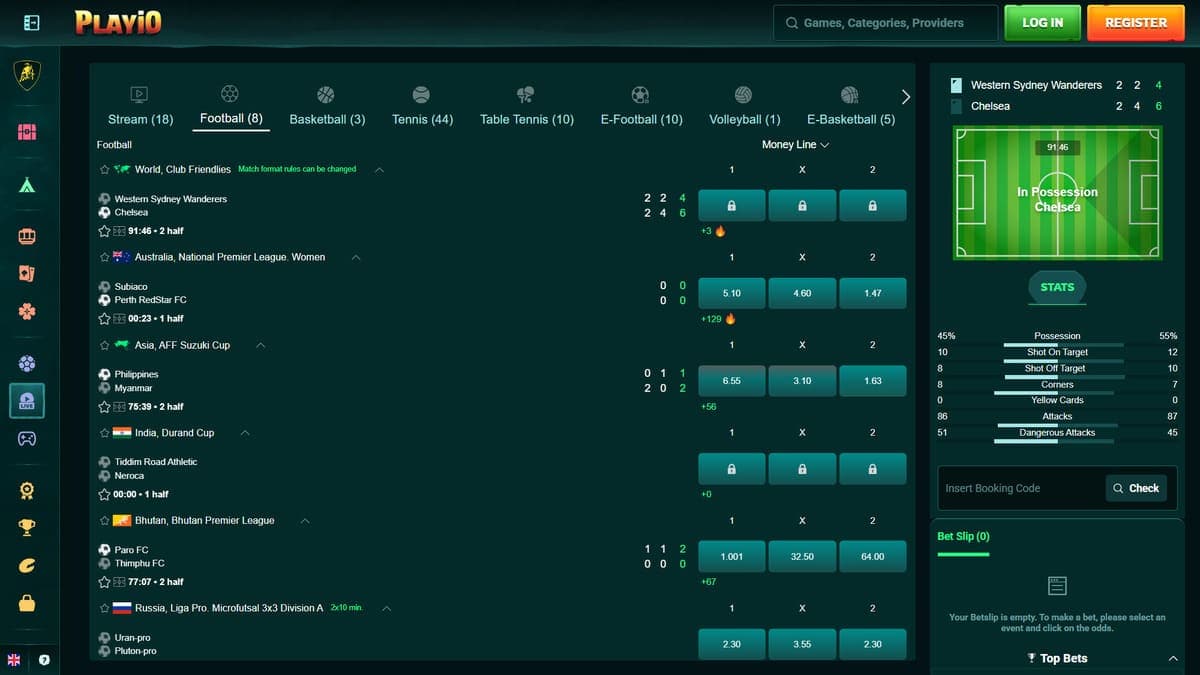1200x675 pixels.
Task: Collapse the sidebar using the top-left menu icon
Action: [x=31, y=22]
